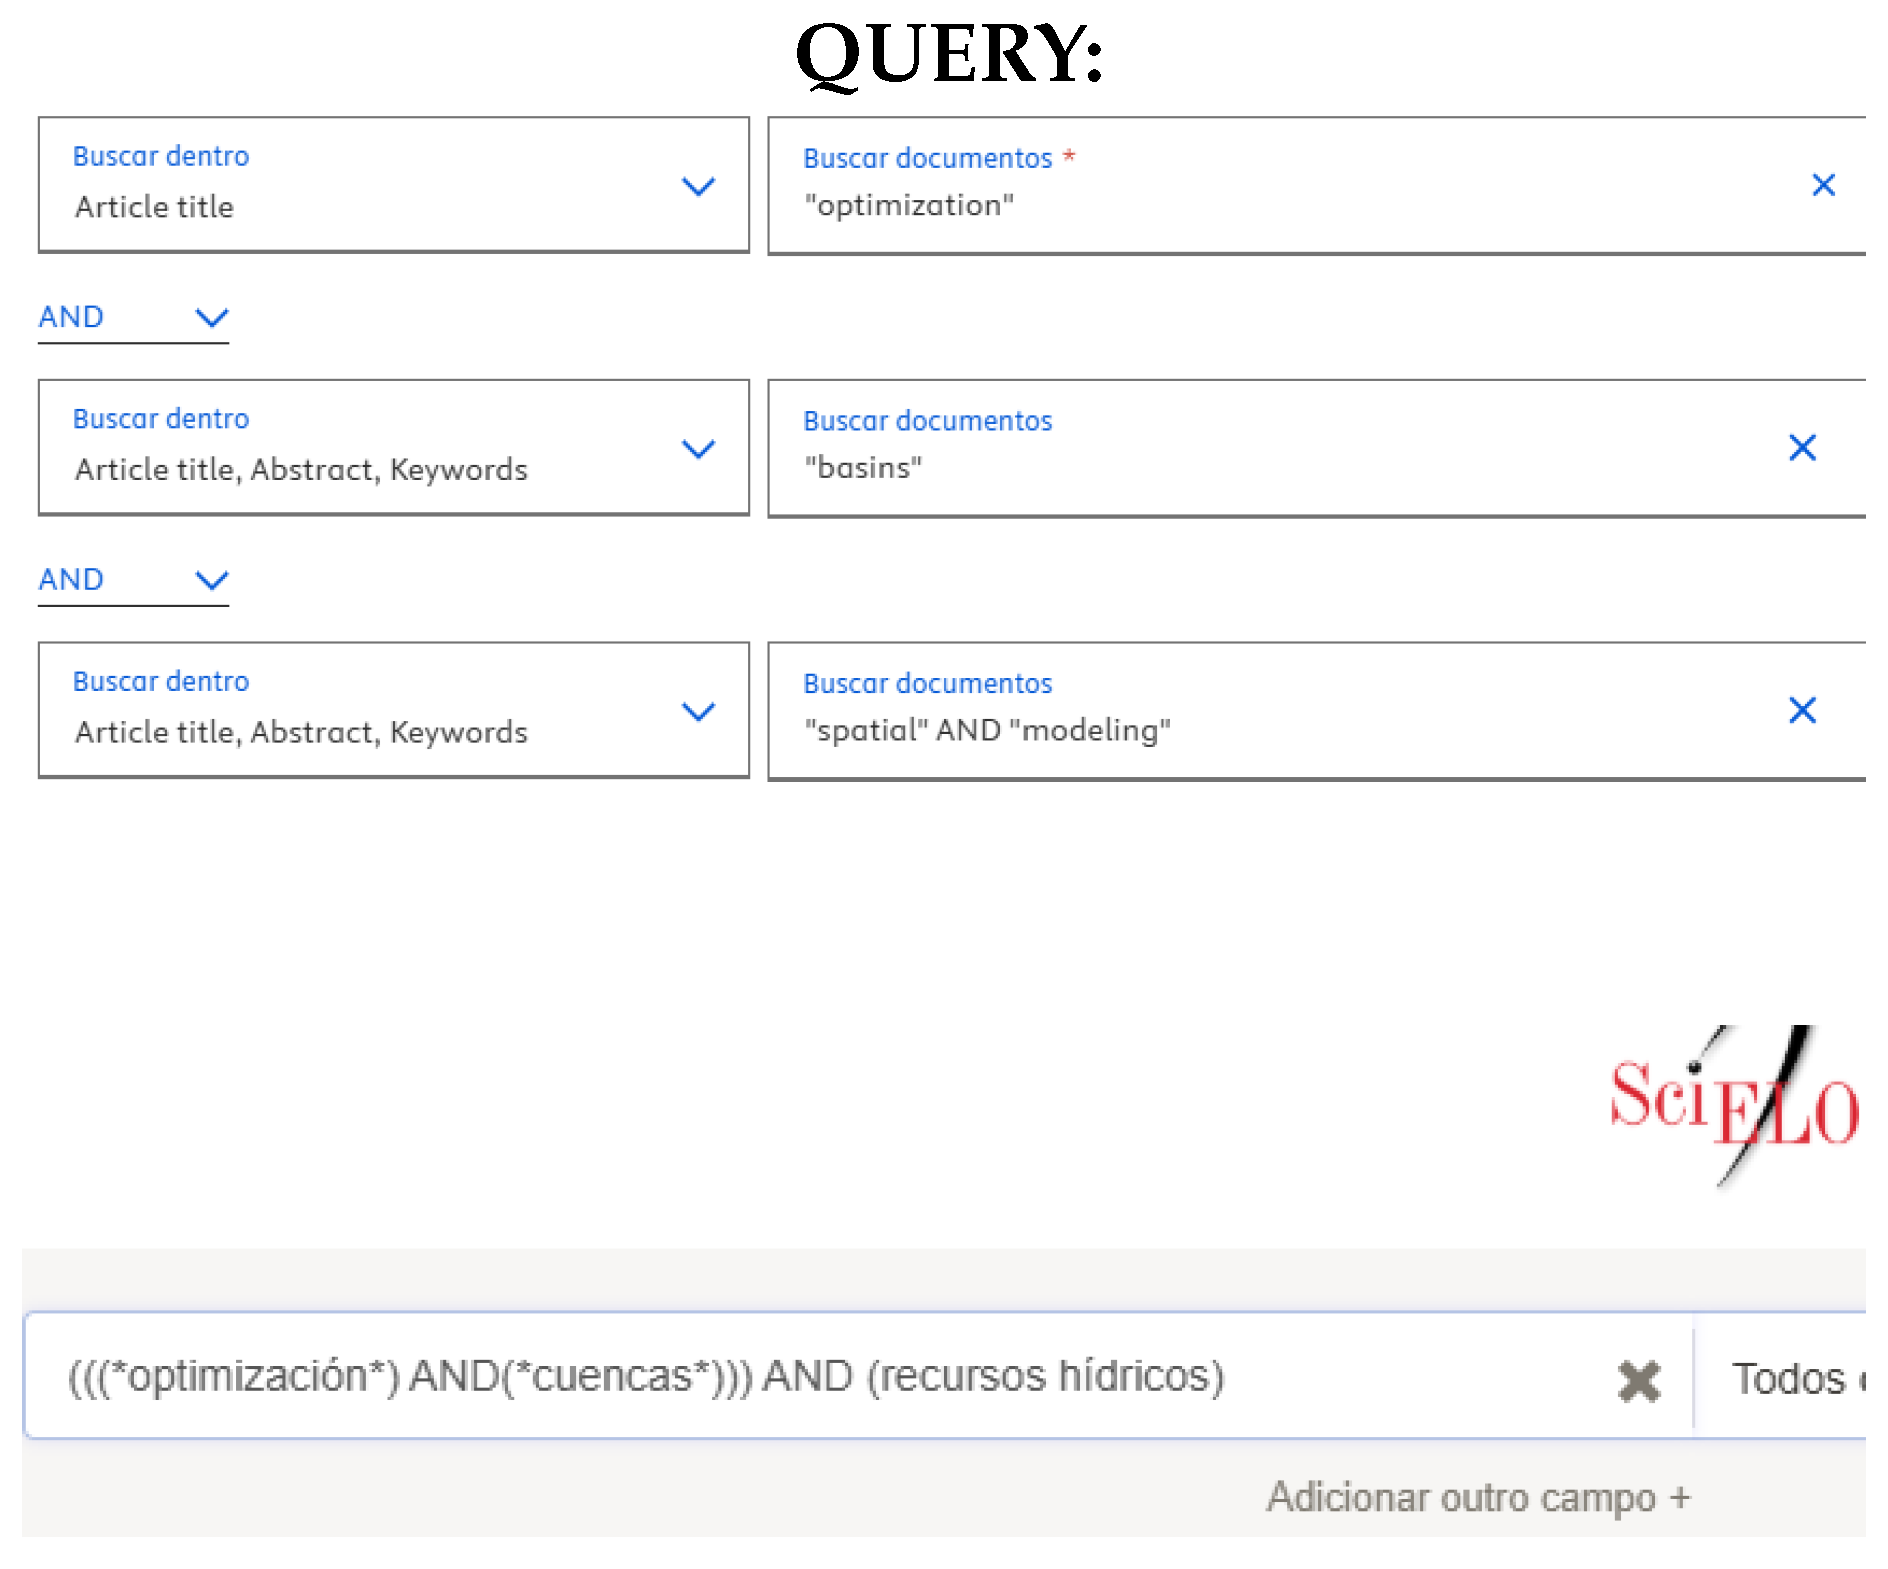The width and height of the screenshot is (1888, 1569).
Task: Click chevron on the Article title selector
Action: tap(699, 186)
